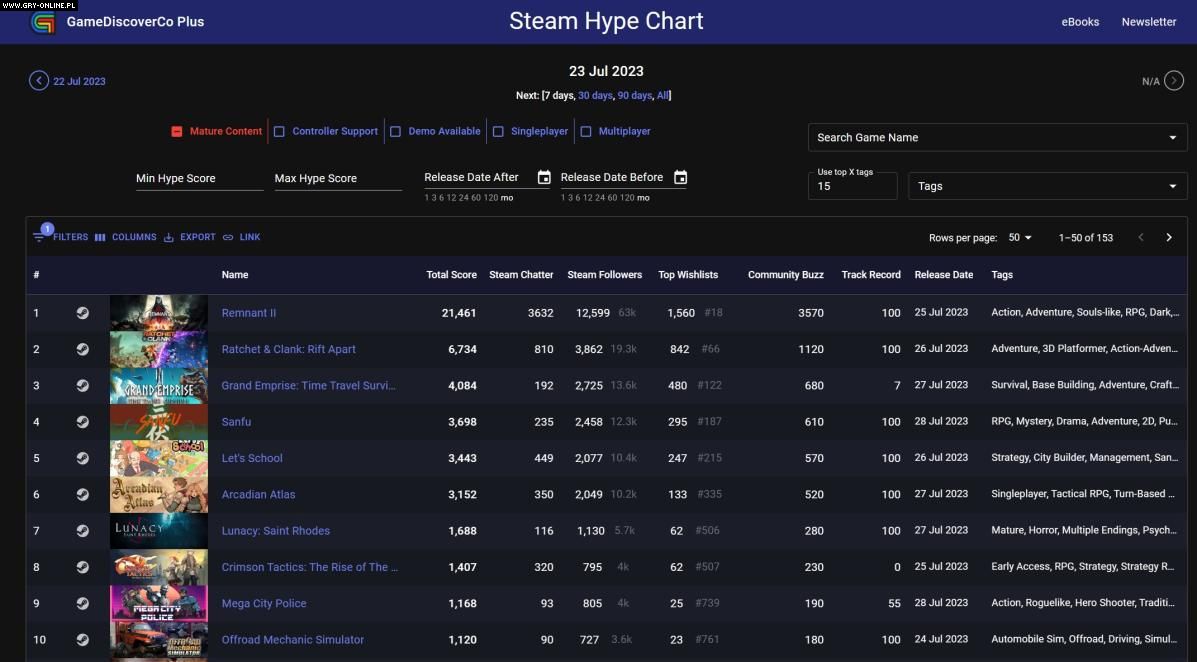Open the Columns selector icon
This screenshot has height=662, width=1197.
100,237
